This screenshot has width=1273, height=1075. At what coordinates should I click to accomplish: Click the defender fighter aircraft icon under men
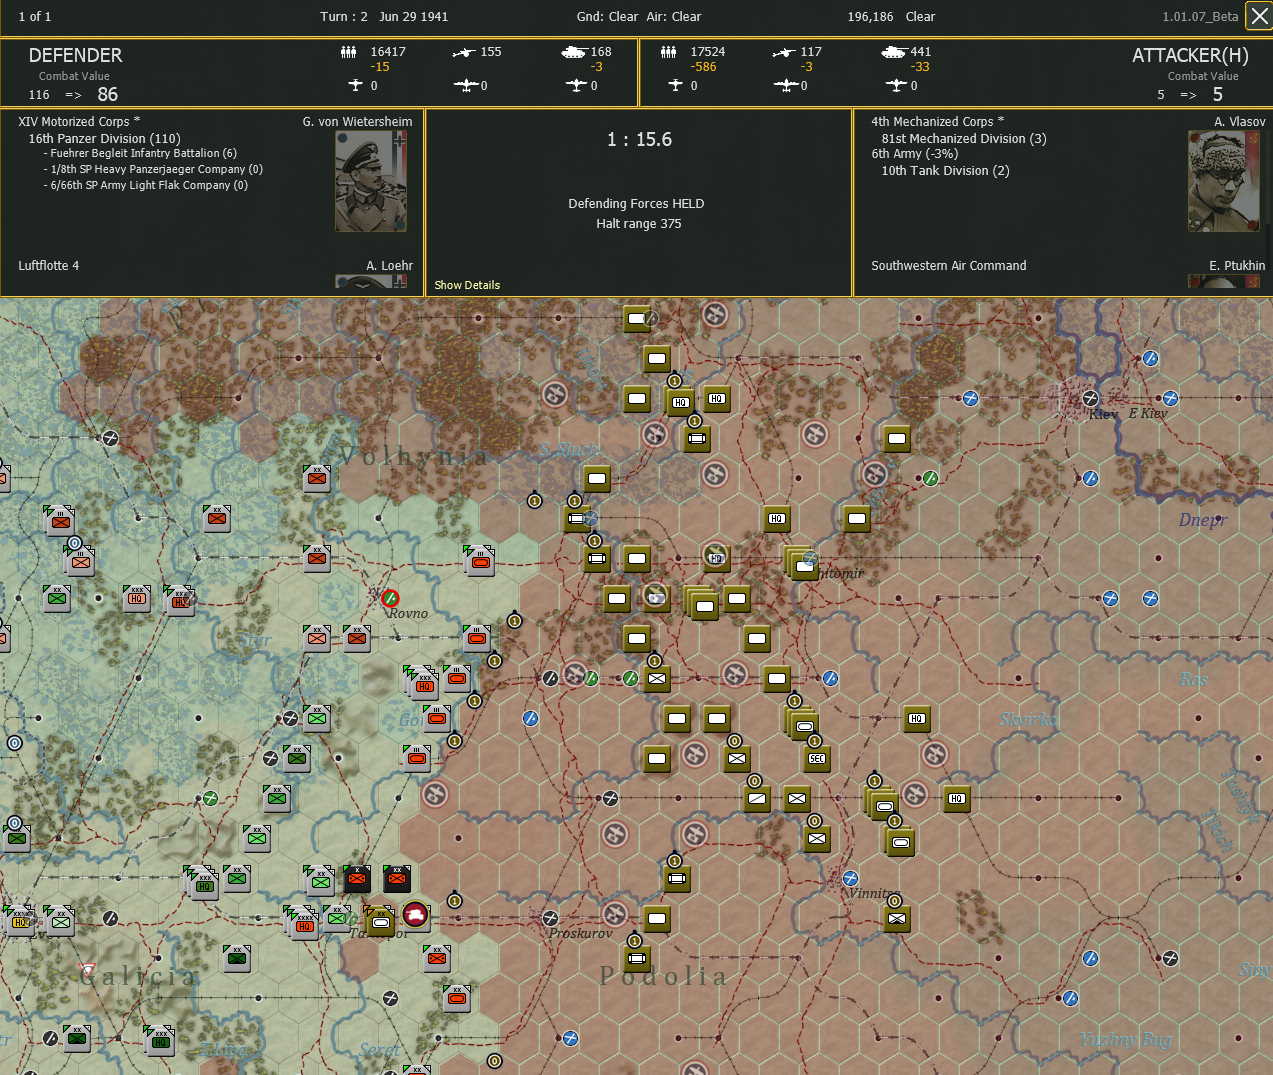coord(355,85)
